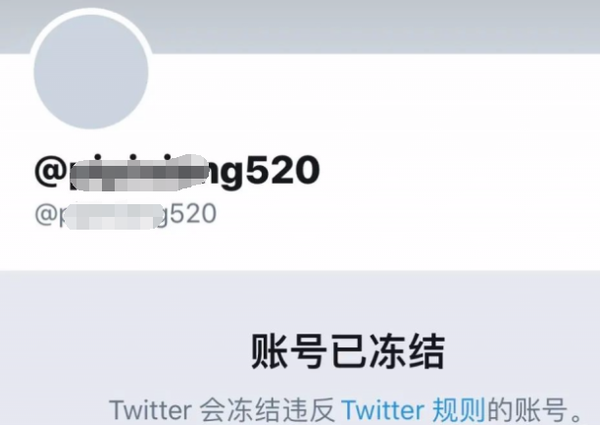Click the letter g in the bold name
Image resolution: width=600 pixels, height=425 pixels.
[232, 175]
